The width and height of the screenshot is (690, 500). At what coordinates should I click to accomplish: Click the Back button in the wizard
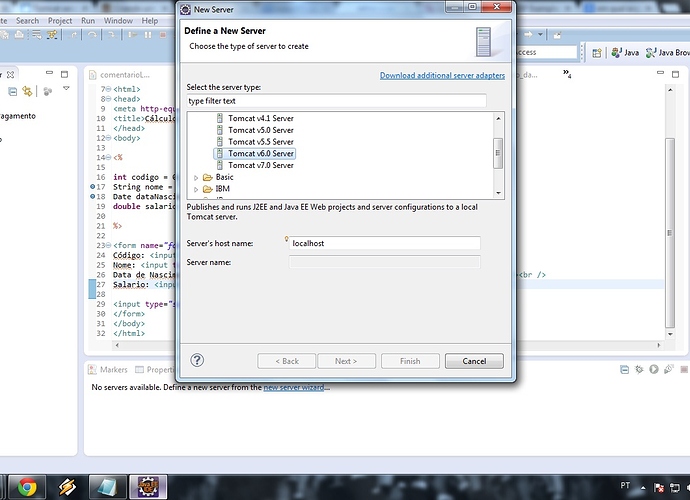(286, 361)
